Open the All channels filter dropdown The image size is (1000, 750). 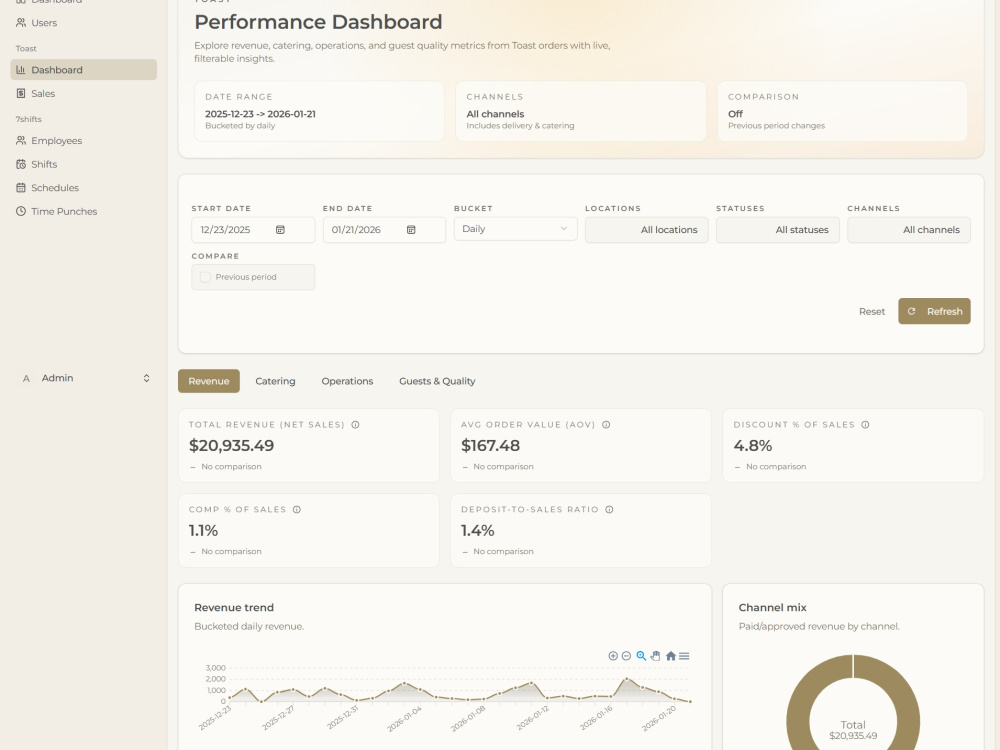click(x=909, y=230)
